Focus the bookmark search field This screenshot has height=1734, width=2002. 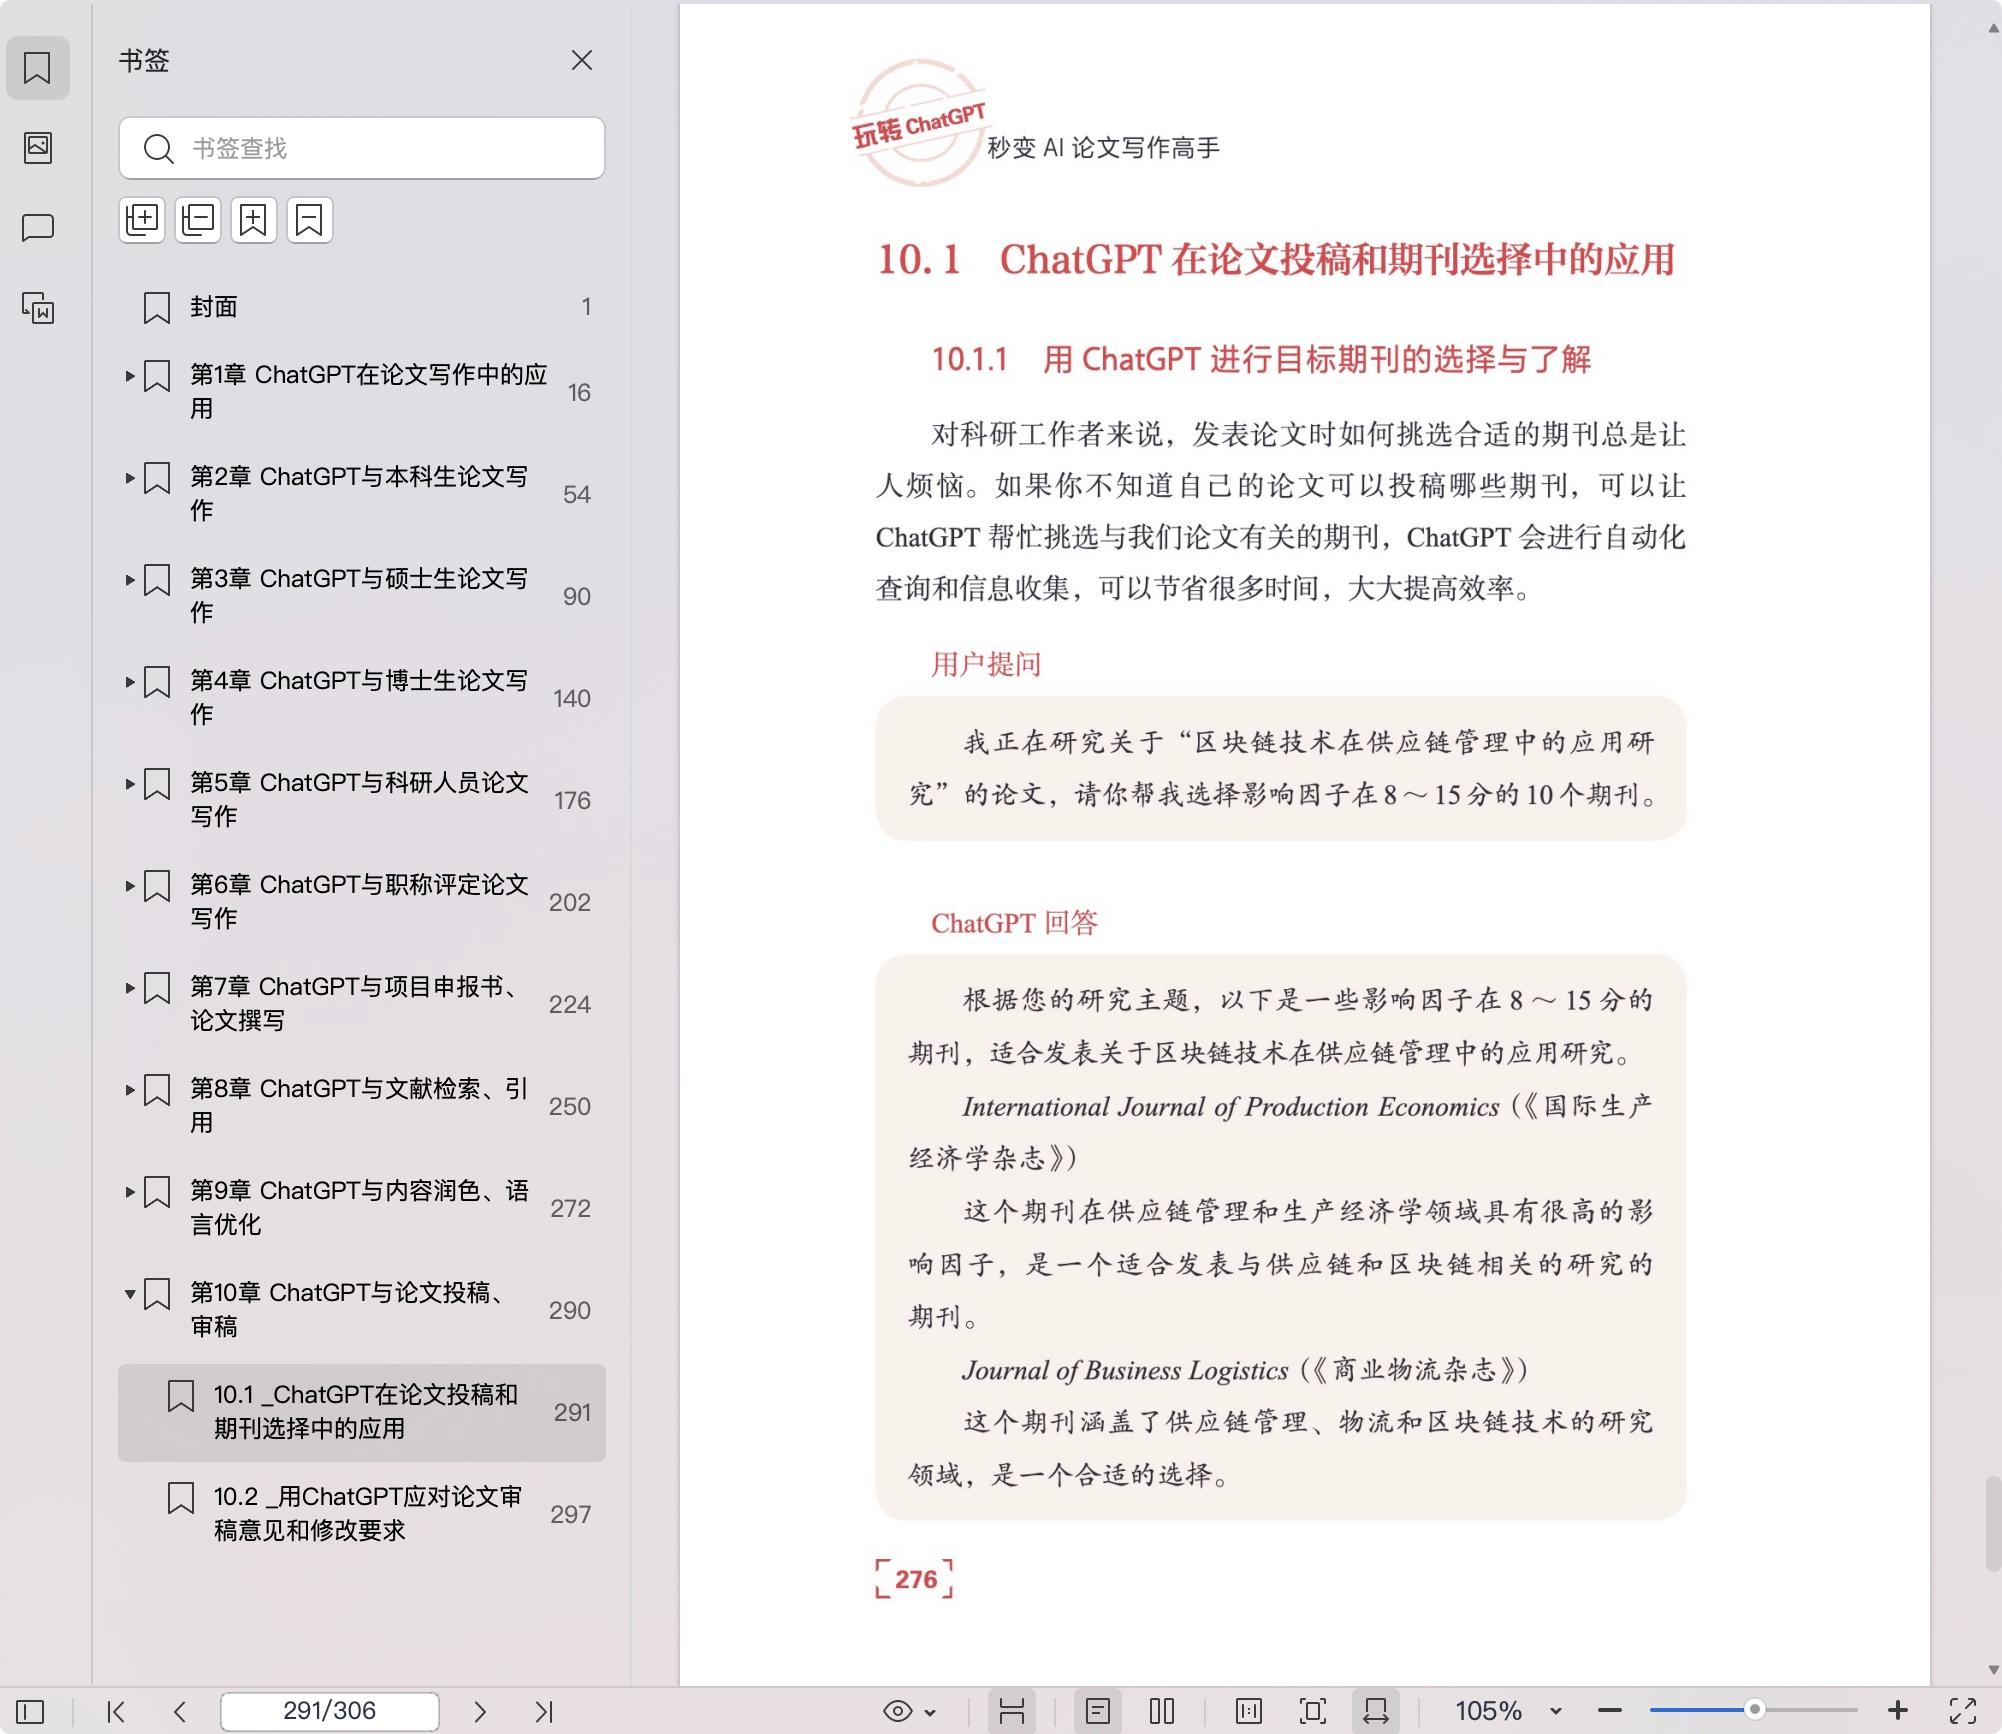(362, 148)
